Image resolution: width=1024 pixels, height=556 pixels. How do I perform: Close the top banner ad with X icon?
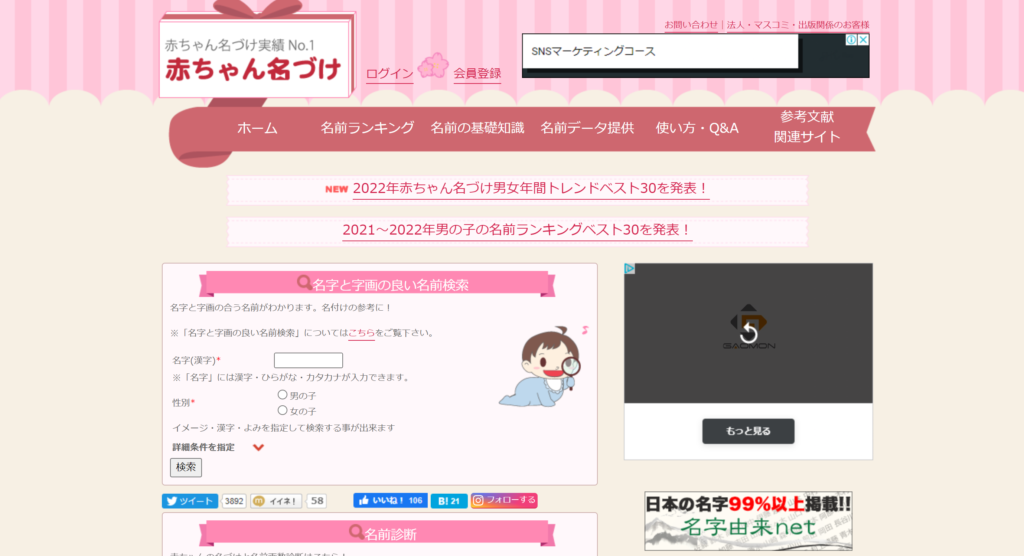point(863,40)
